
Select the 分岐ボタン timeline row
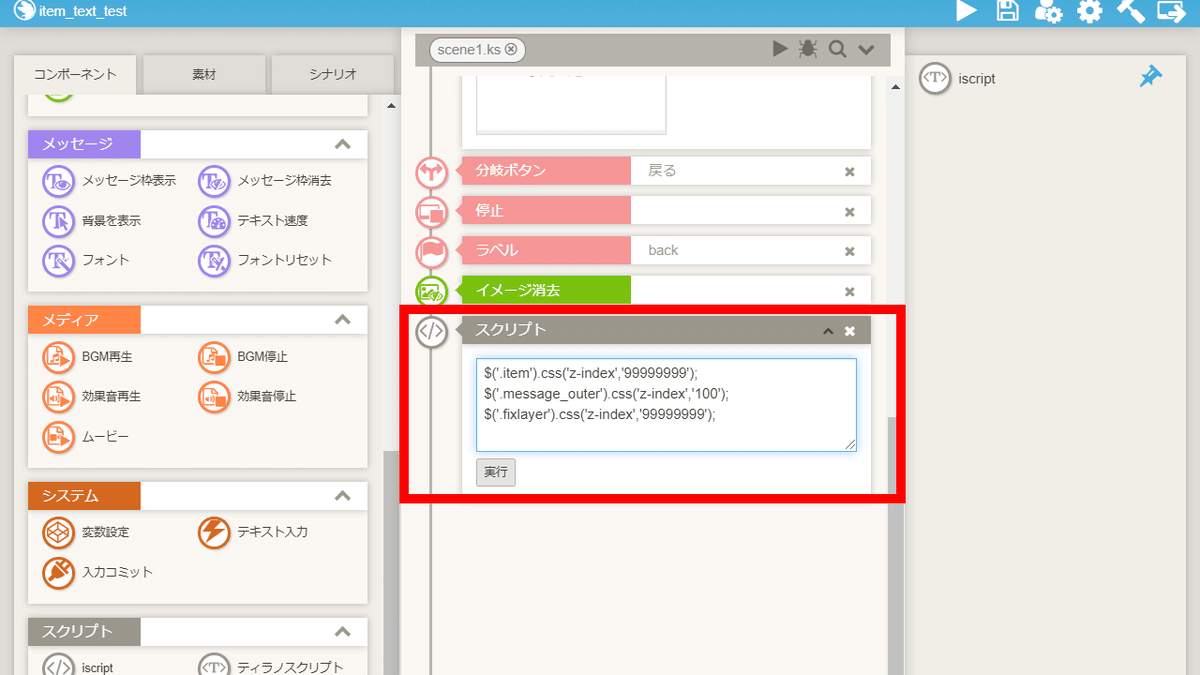click(666, 171)
